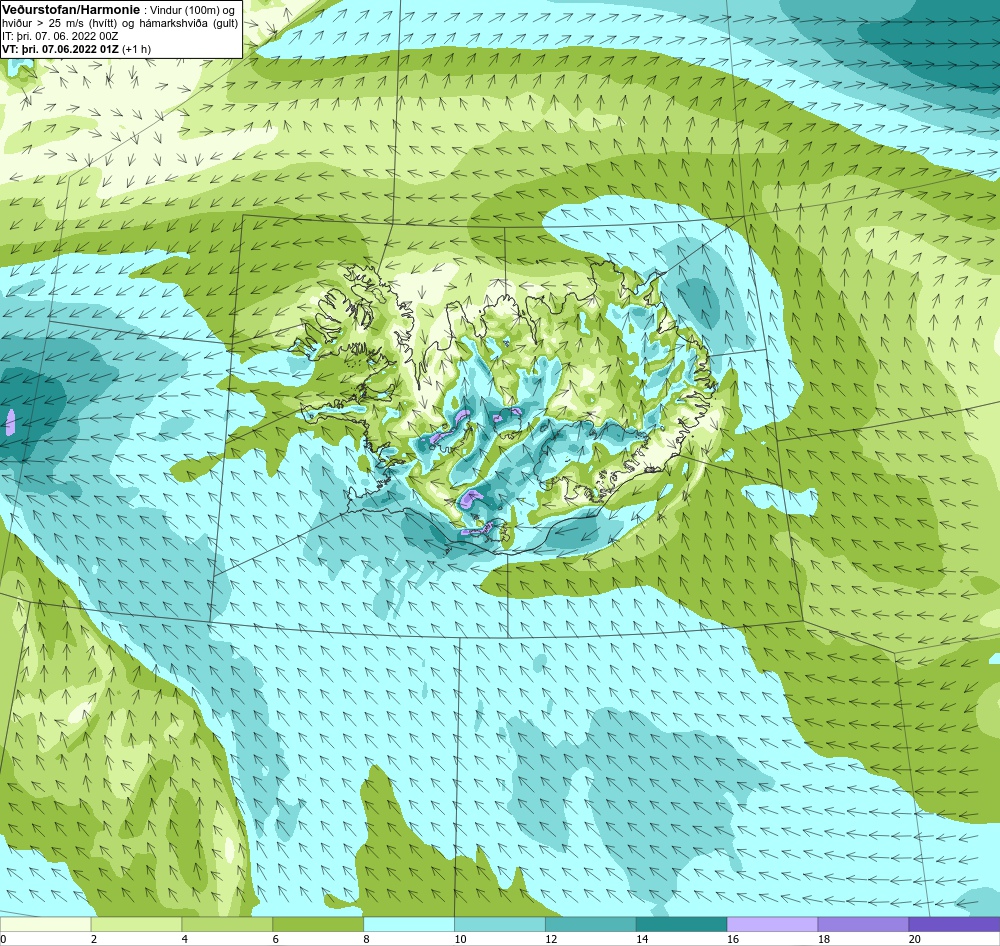Click the valid time line 'VT: þri. 07.06.2022 01Z'
Screen dimensions: 1000x946
60,49
